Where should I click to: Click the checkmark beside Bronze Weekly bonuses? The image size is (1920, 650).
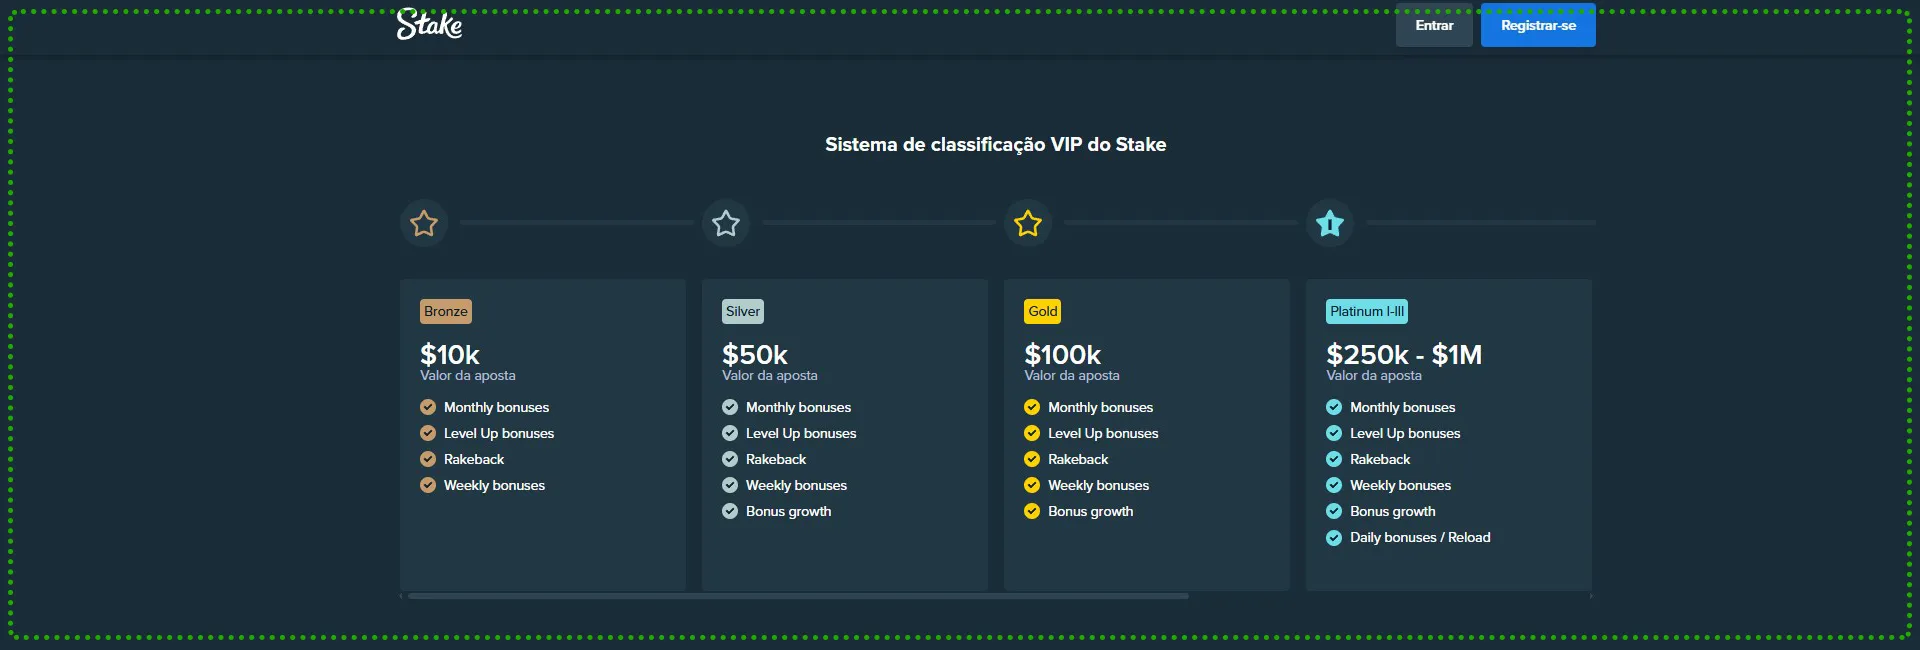click(427, 485)
